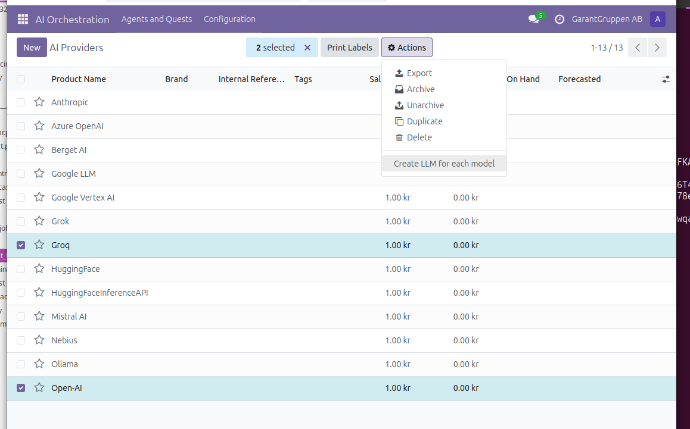The height and width of the screenshot is (429, 690).
Task: Open the HuggingFaceInferenceAPI record
Action: coord(100,293)
